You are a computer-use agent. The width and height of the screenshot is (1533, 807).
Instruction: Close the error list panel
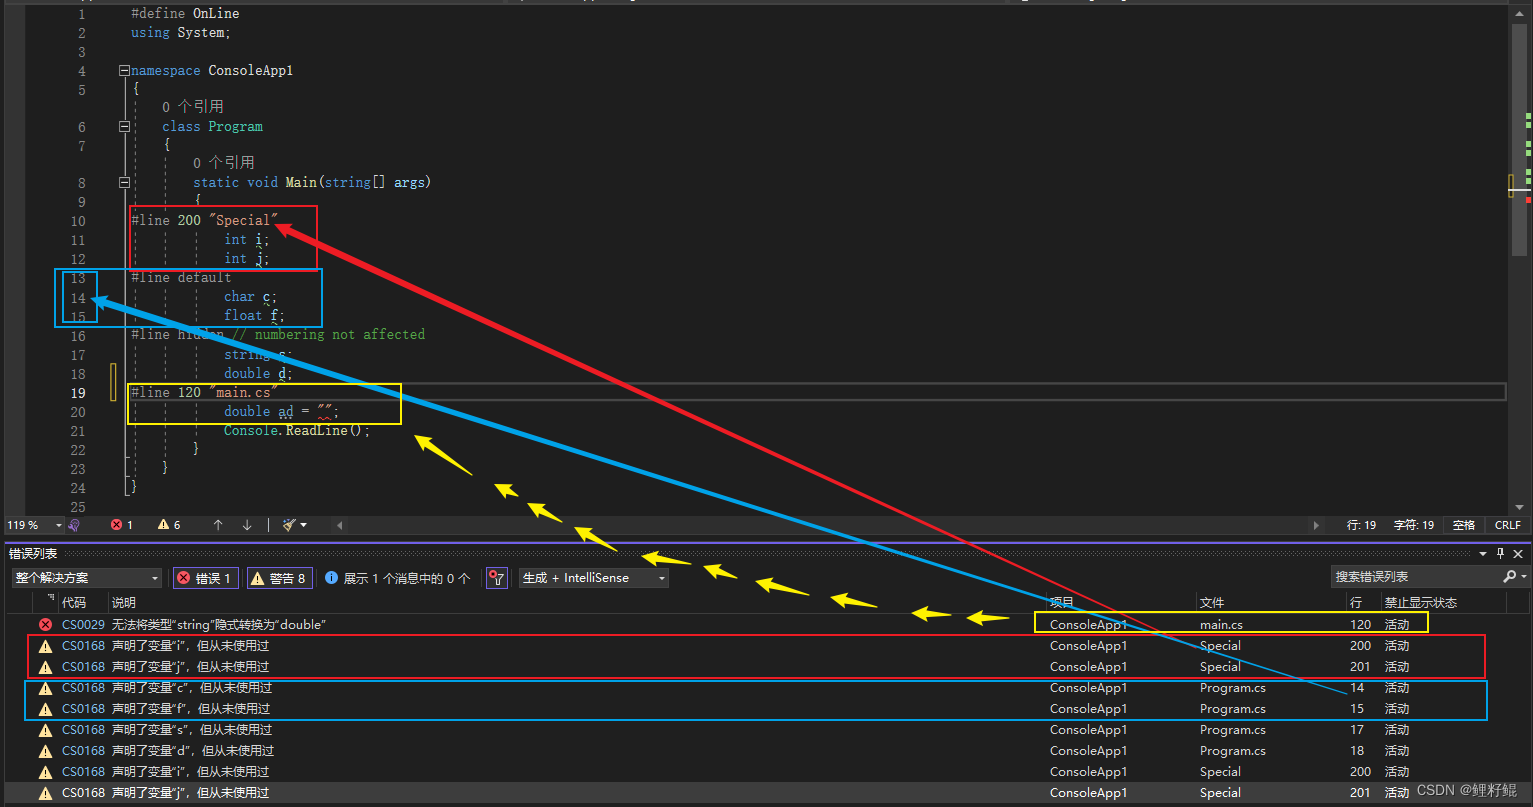(x=1519, y=553)
